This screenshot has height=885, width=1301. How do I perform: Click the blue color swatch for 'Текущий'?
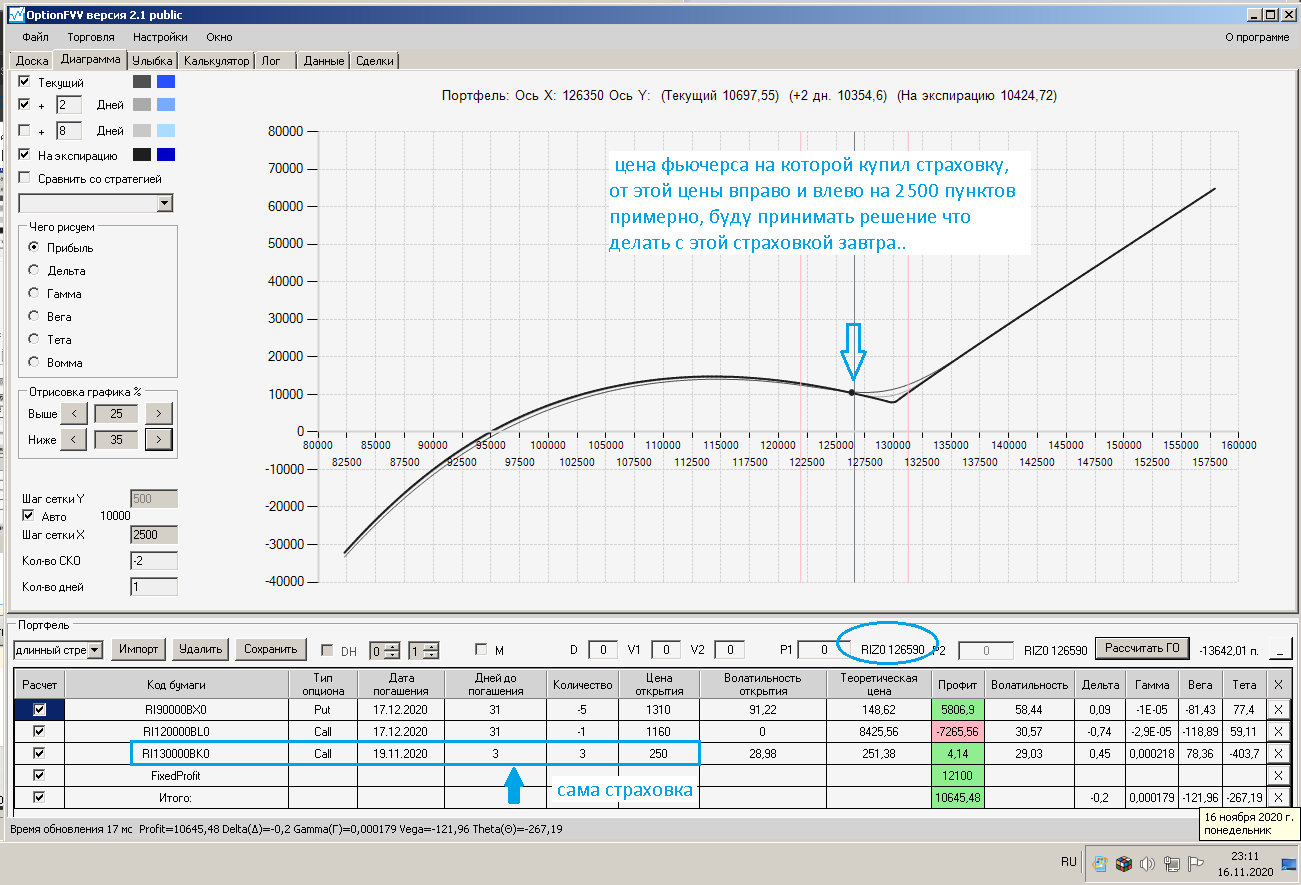tap(166, 82)
